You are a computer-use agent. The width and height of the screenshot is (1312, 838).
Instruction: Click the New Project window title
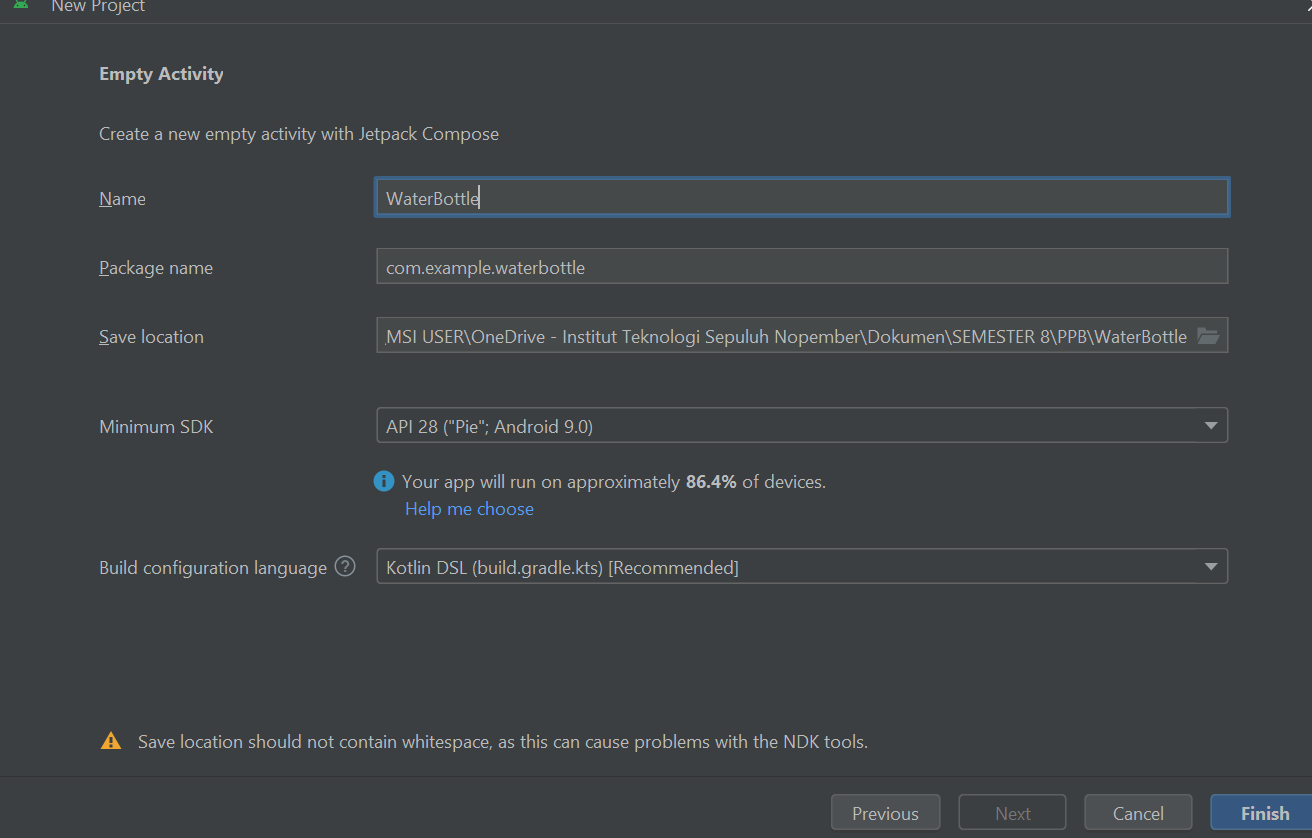(98, 6)
